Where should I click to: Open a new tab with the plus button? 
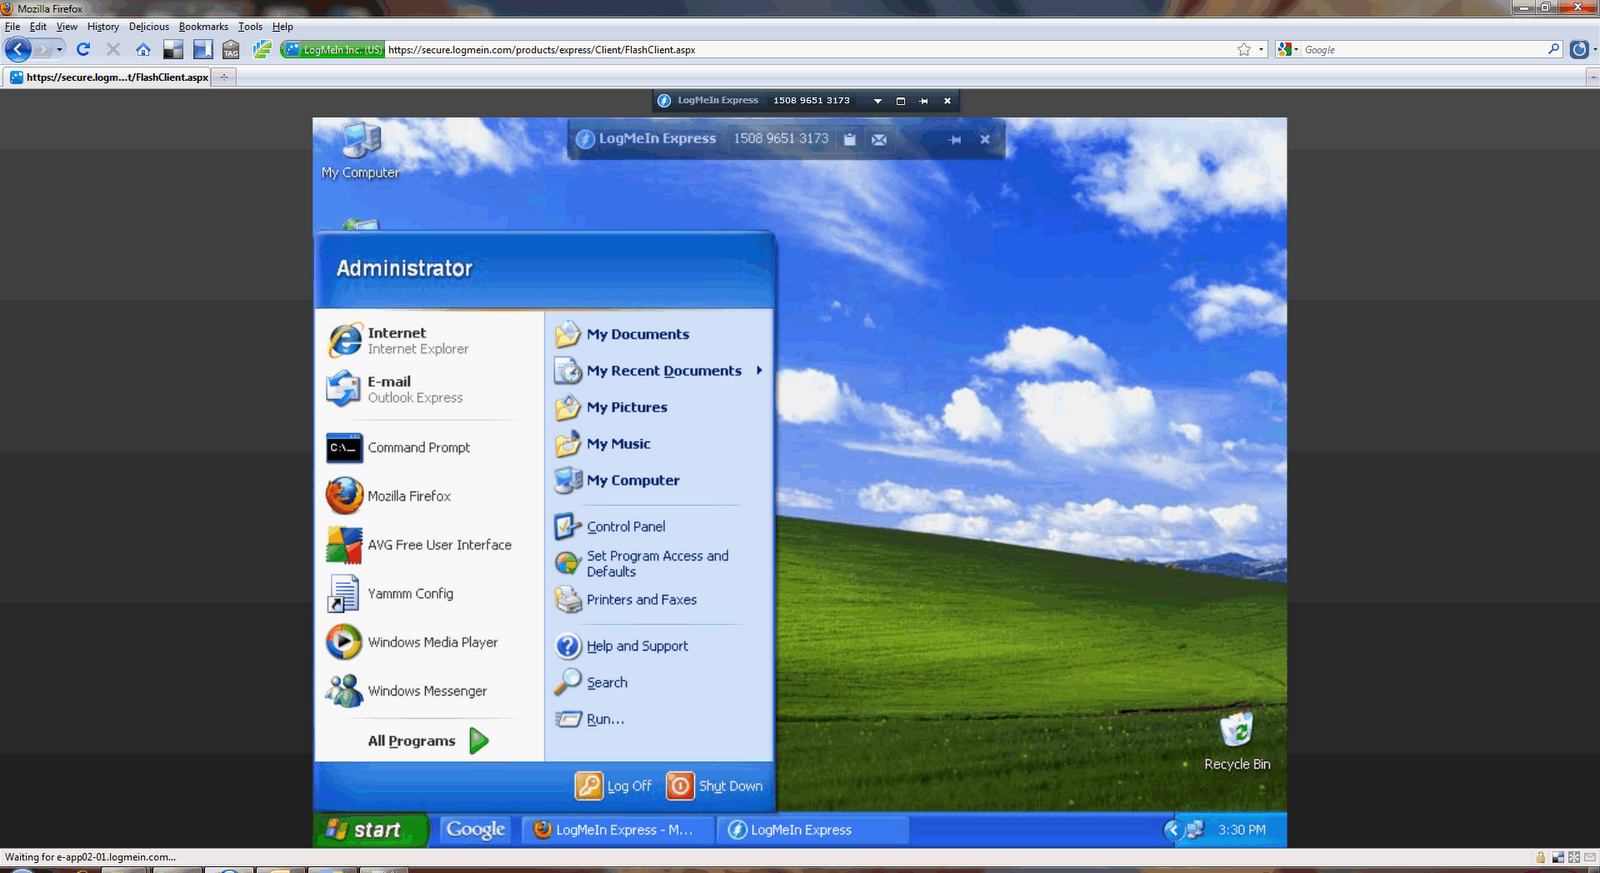point(224,77)
